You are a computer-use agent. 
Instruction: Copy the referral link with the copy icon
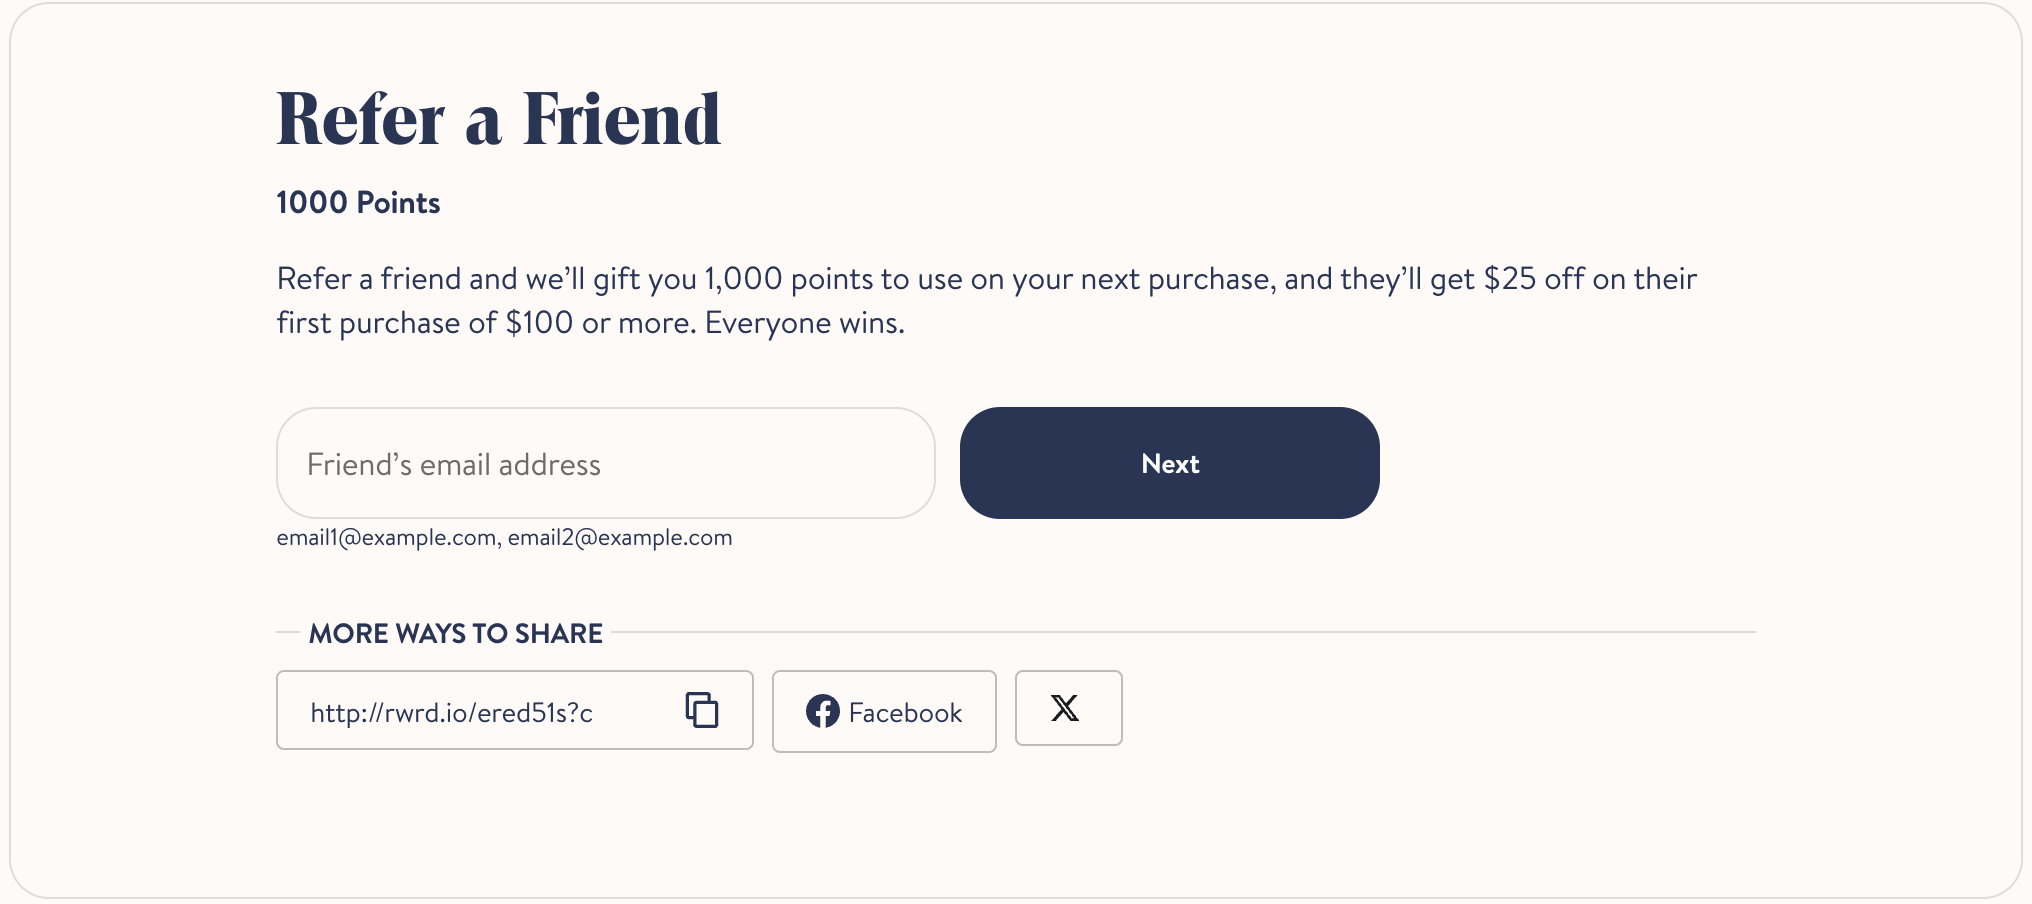pos(702,710)
